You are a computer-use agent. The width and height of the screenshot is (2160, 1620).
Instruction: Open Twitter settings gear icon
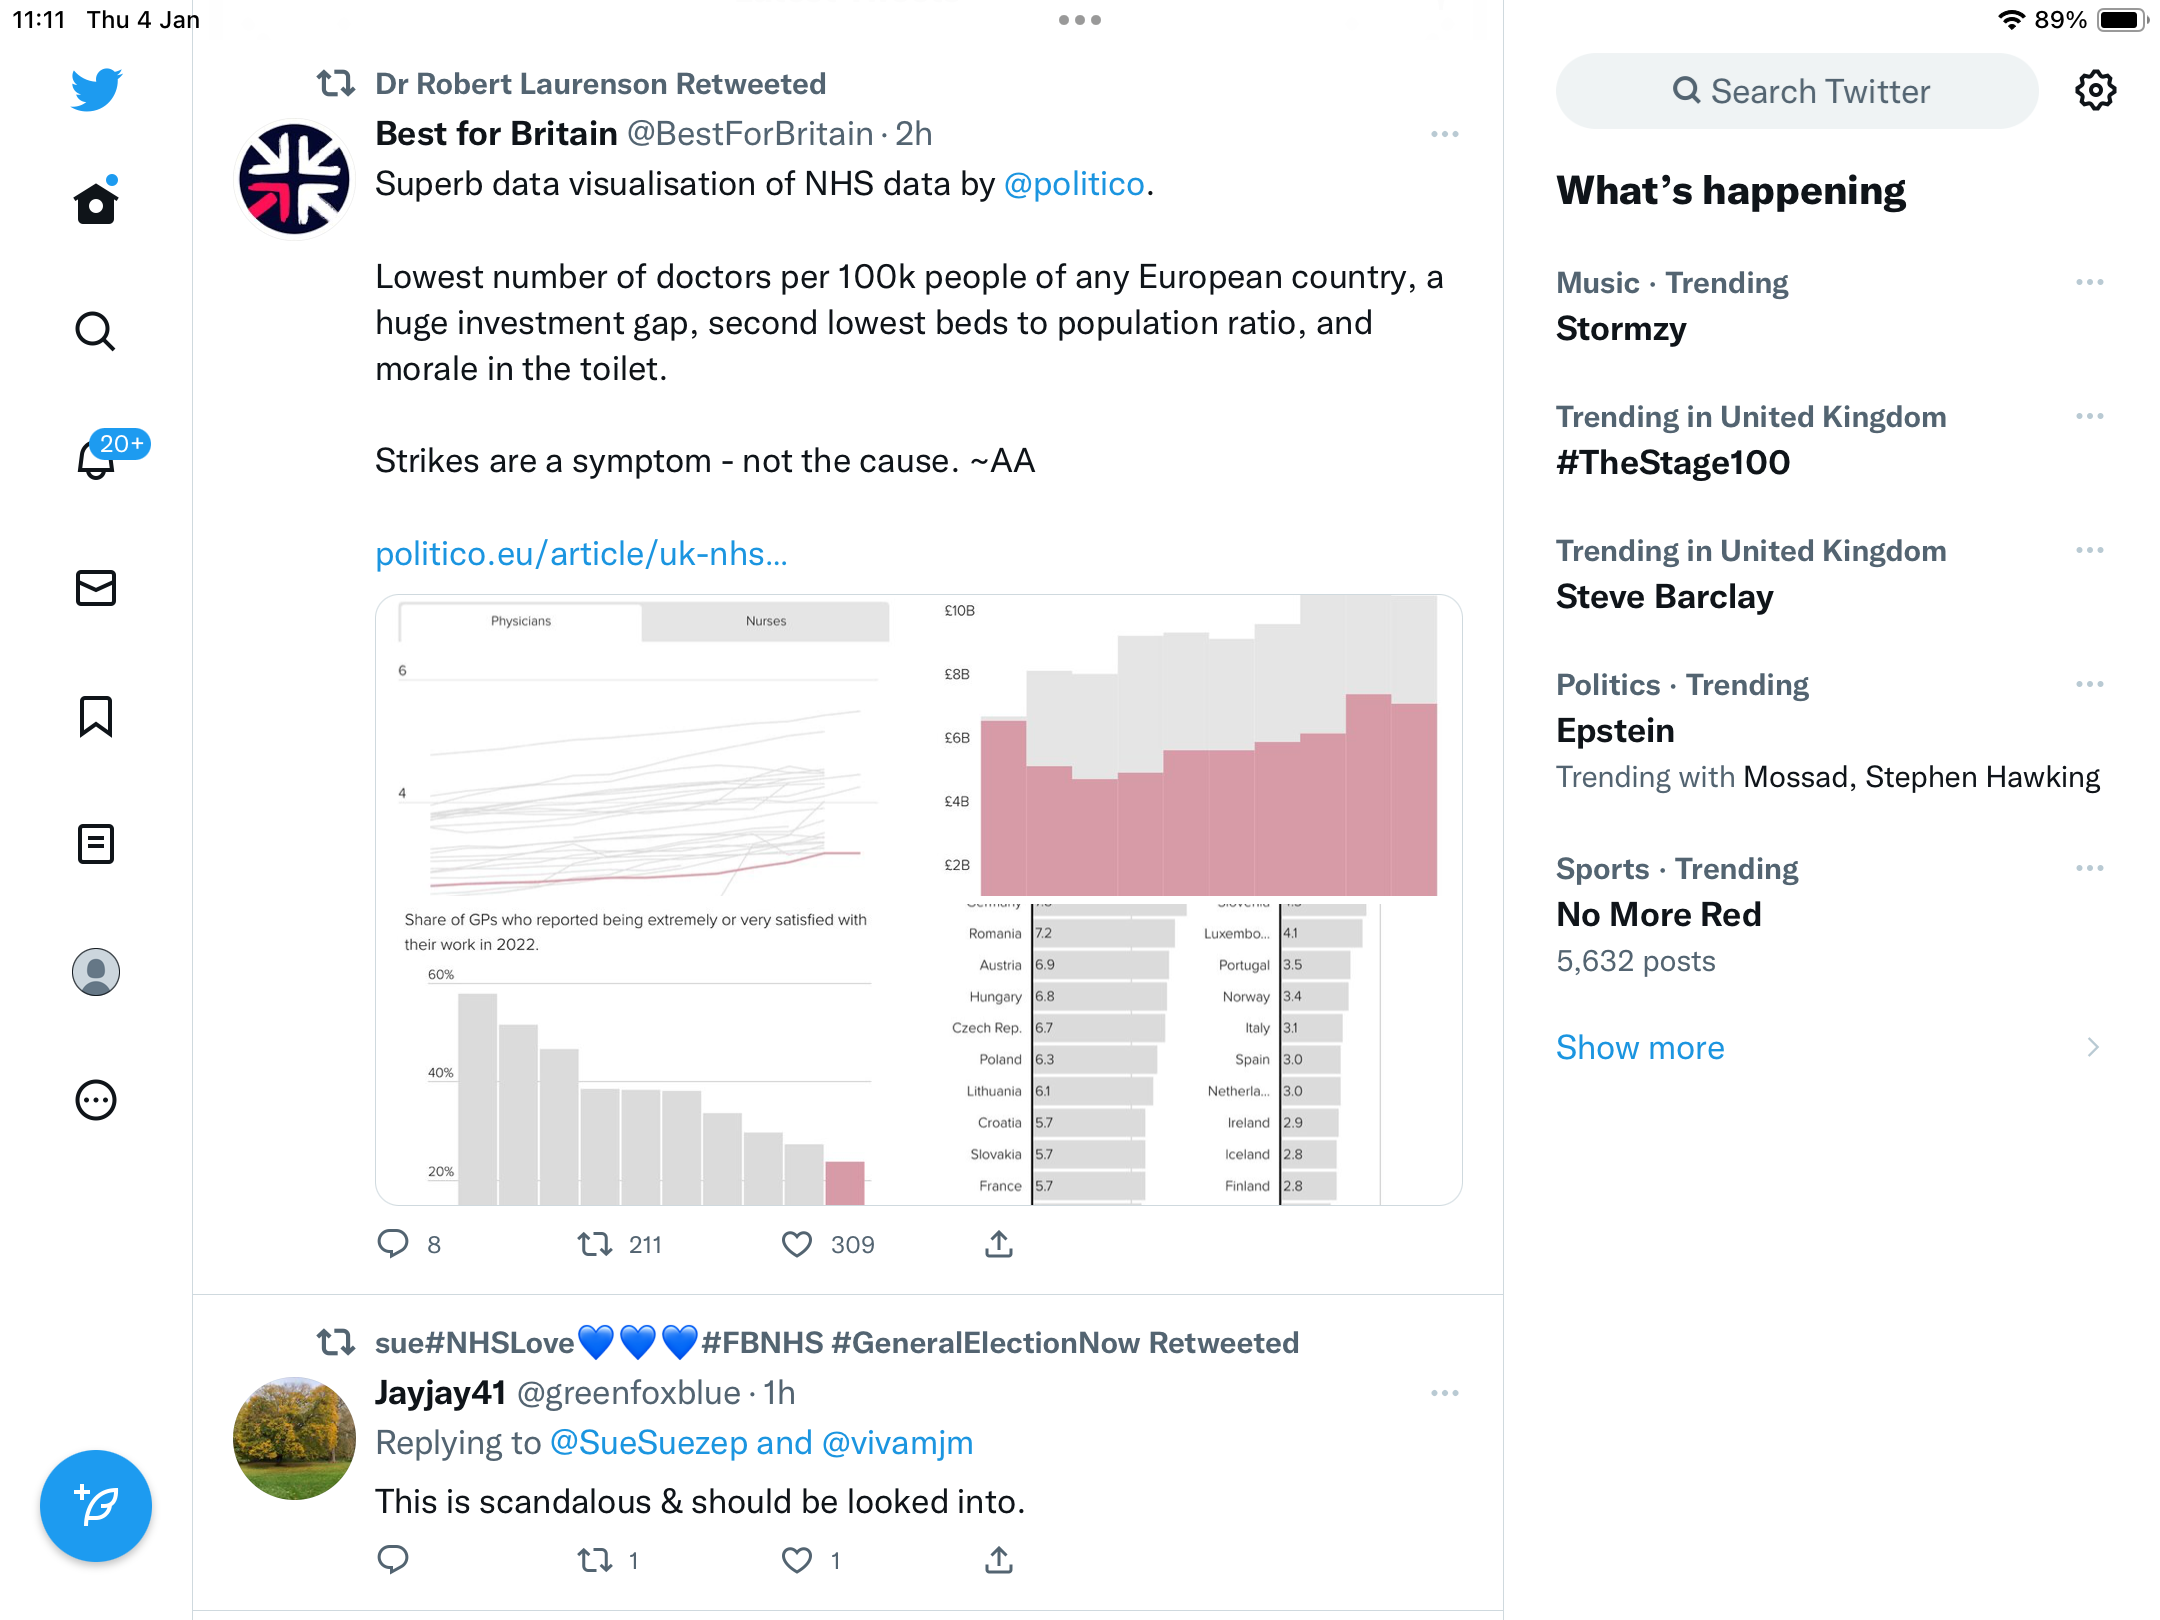click(x=2095, y=91)
